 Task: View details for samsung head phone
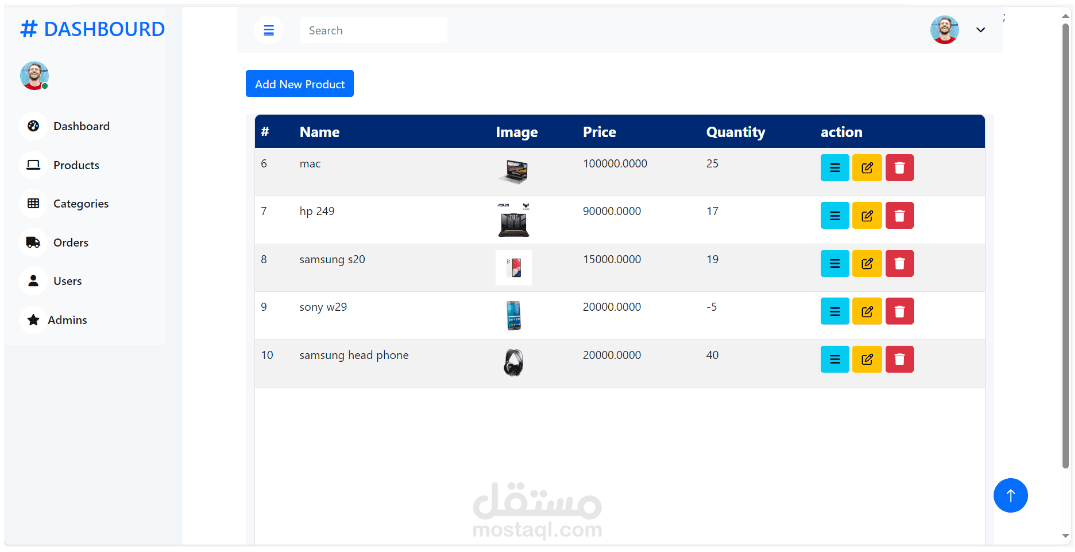834,359
